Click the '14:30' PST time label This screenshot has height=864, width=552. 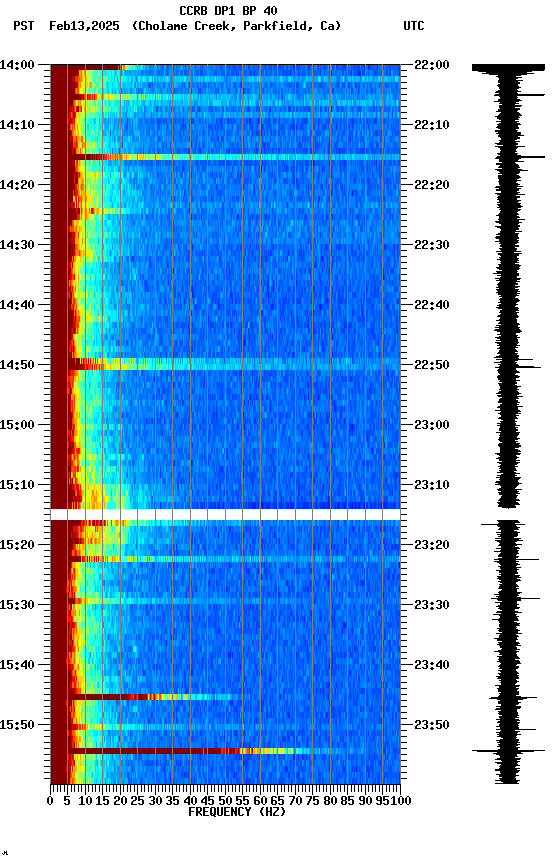[x=17, y=245]
